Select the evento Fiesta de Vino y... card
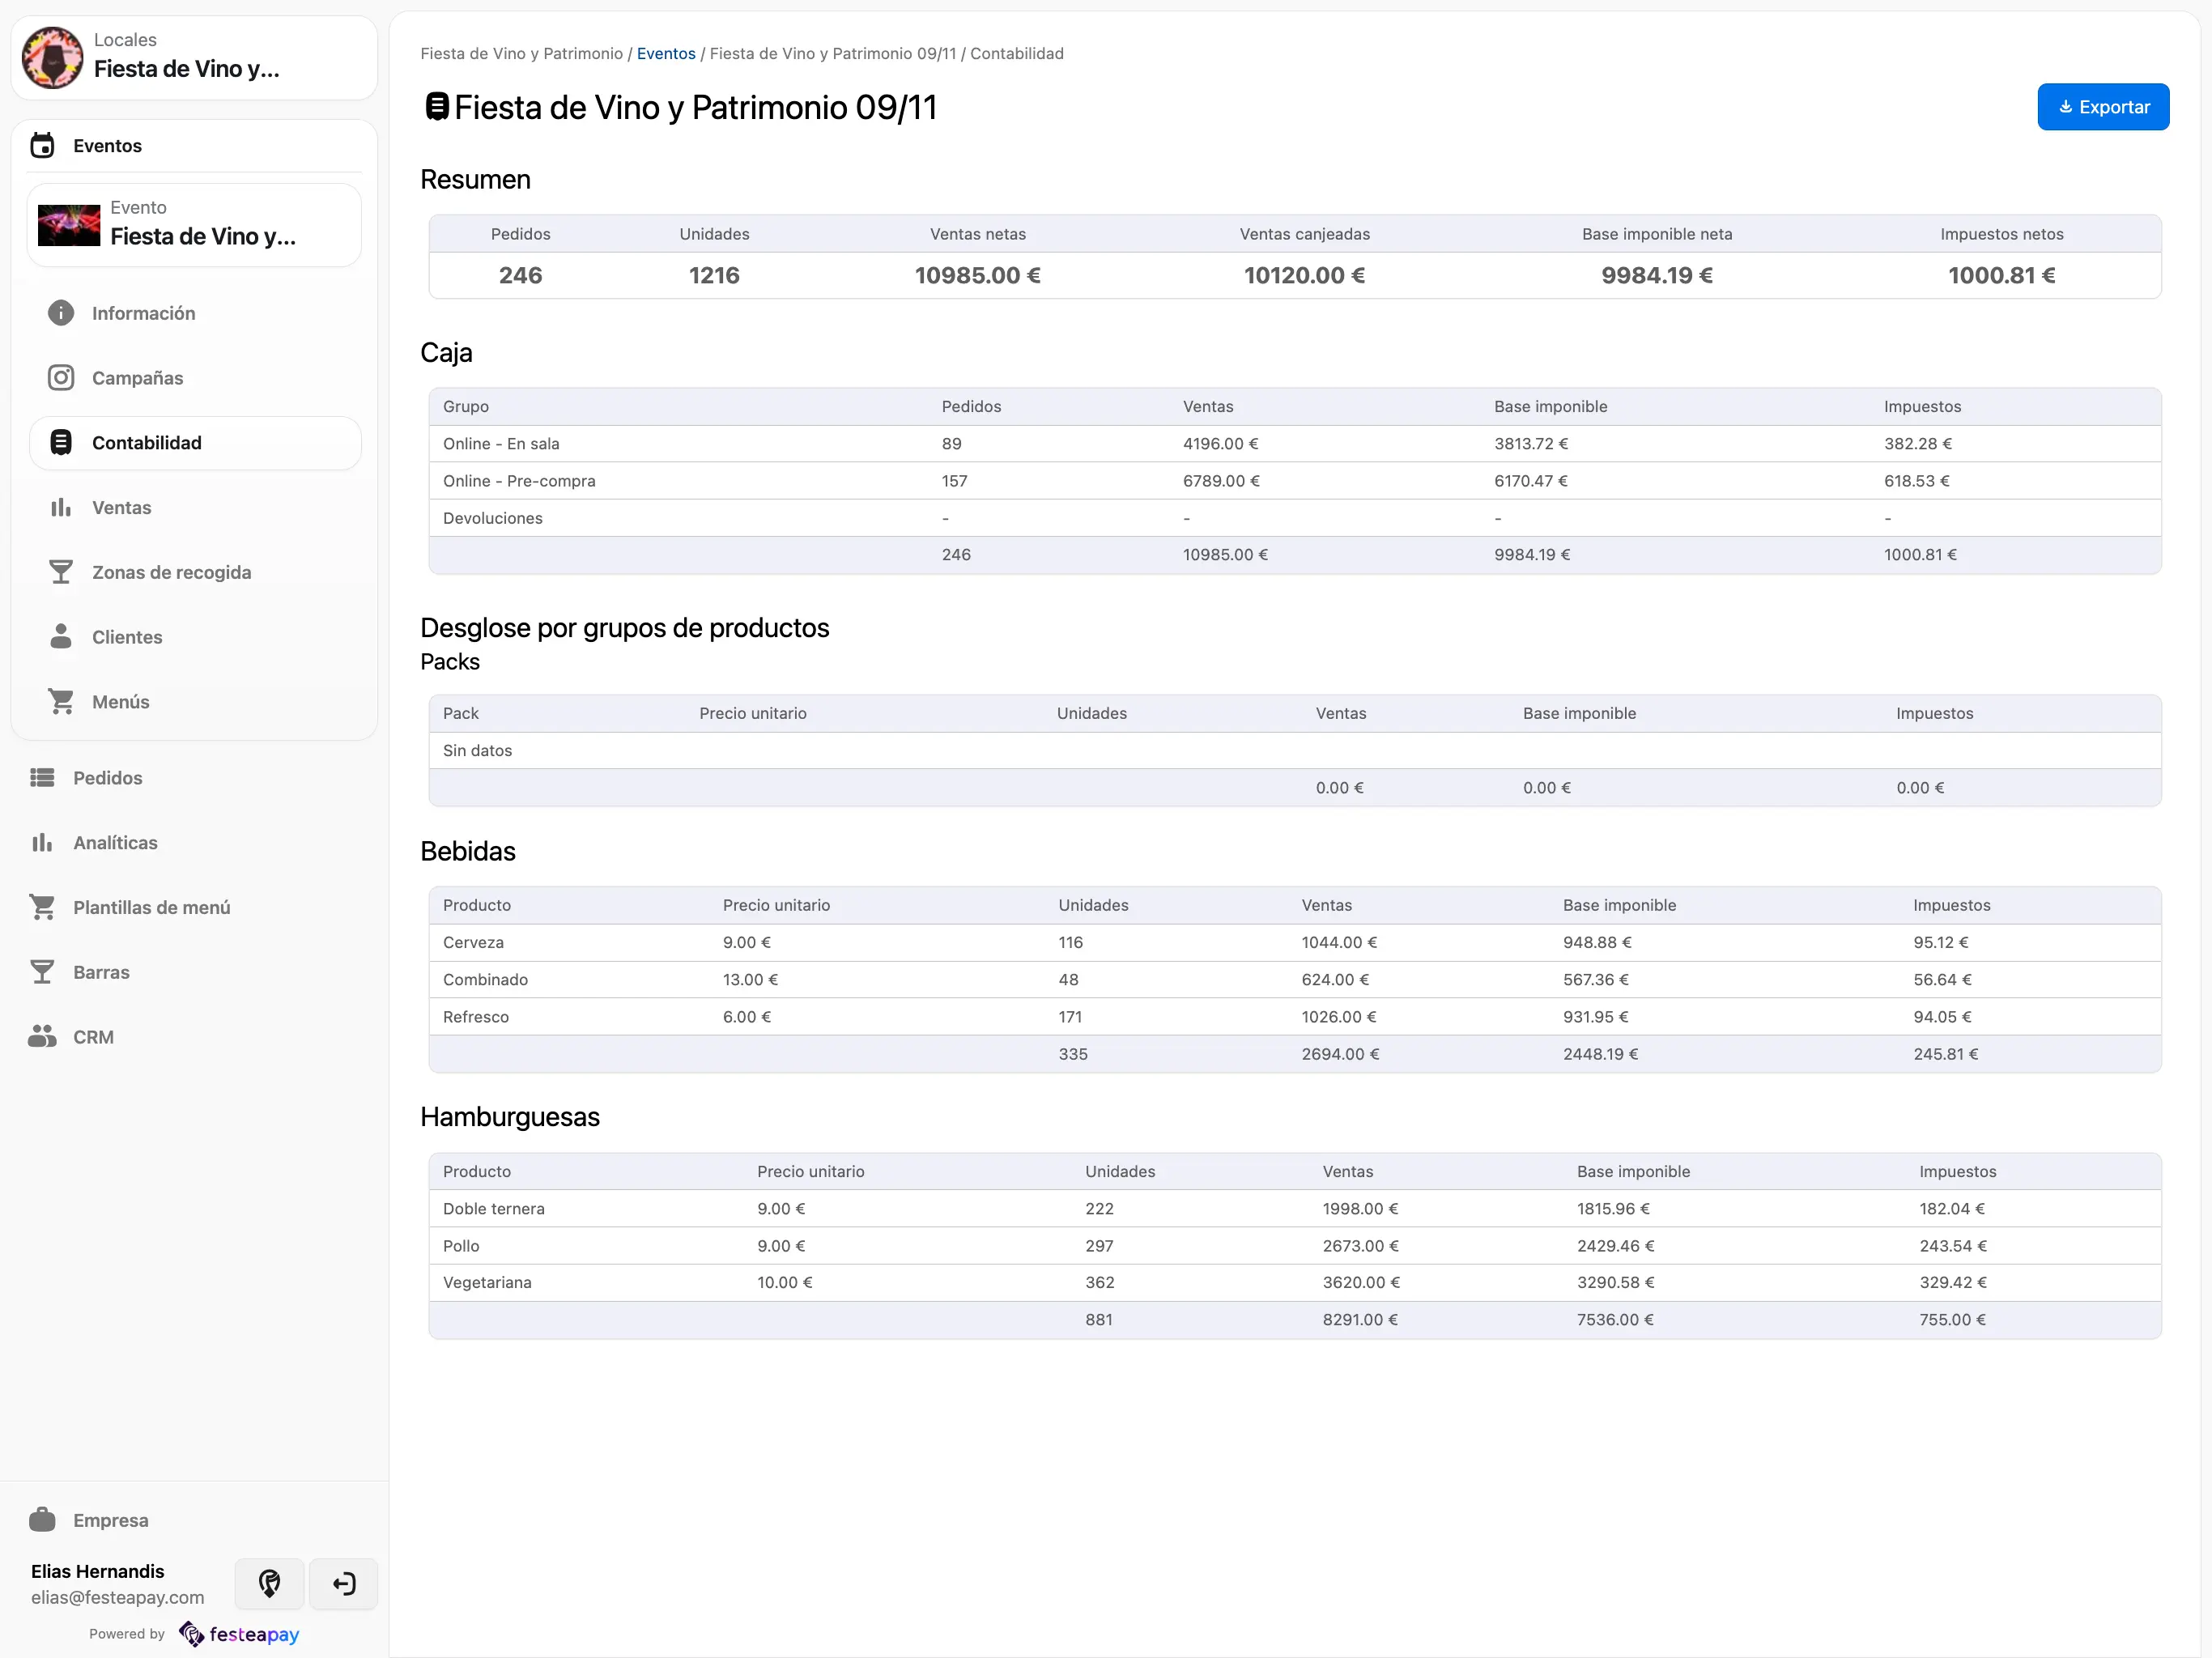Image resolution: width=2212 pixels, height=1658 pixels. coord(193,224)
